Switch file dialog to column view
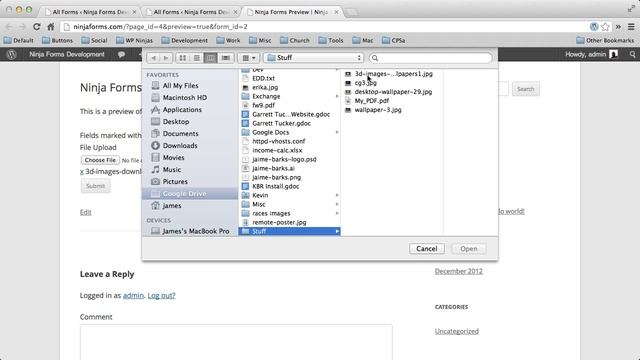 pos(210,58)
